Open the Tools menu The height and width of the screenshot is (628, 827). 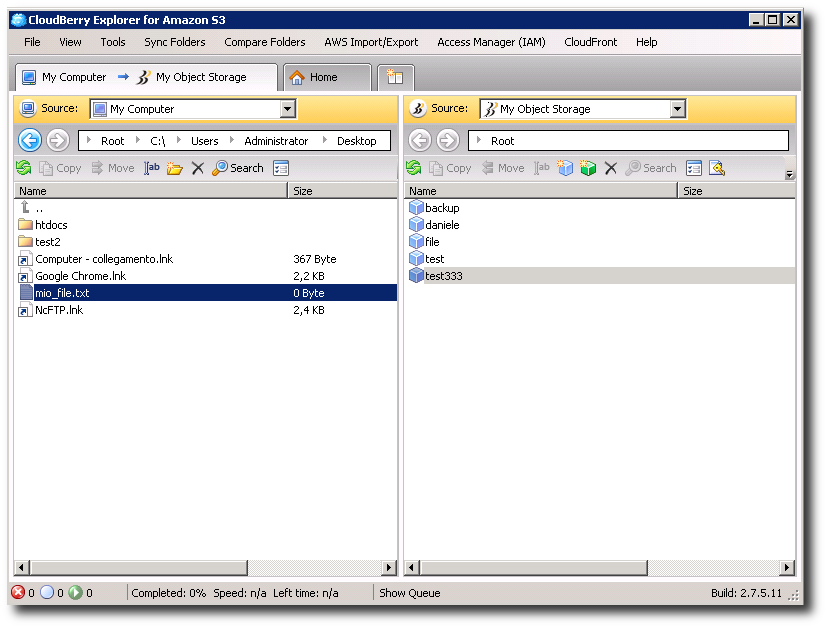[113, 42]
